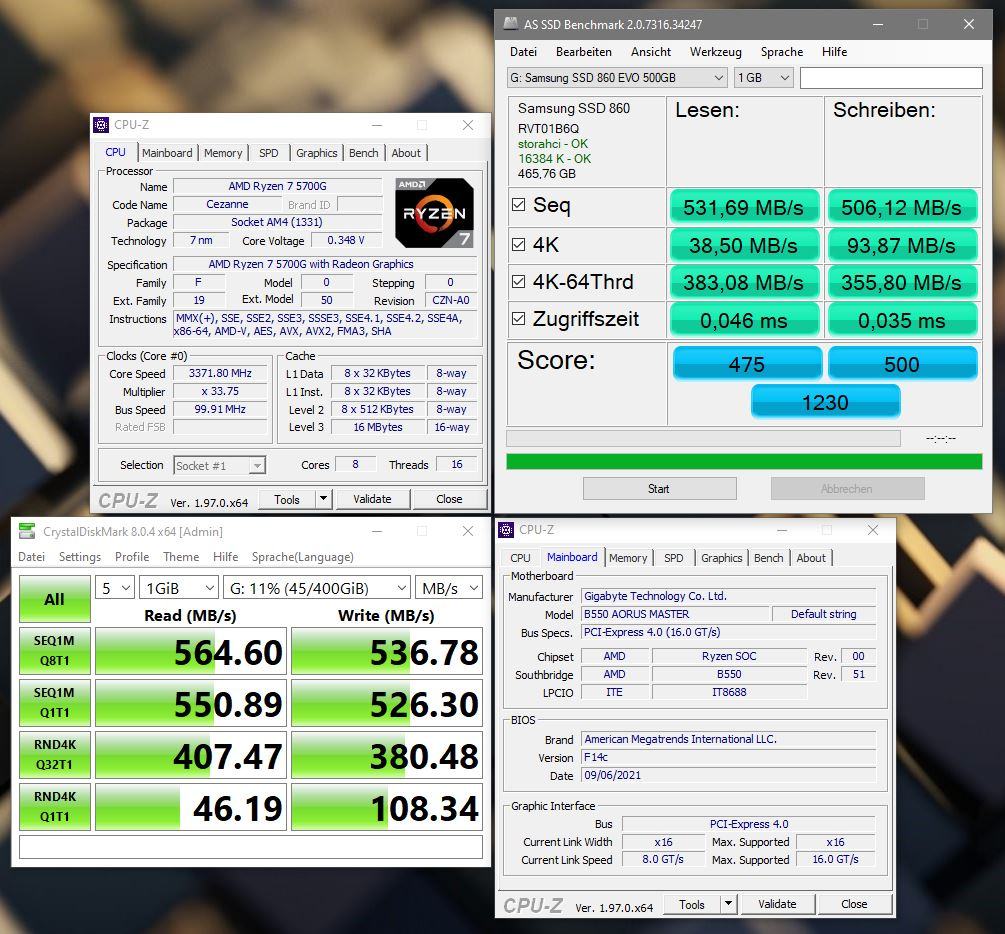
Task: Click the Abbrechen button in AS SSD Benchmark
Action: [846, 488]
